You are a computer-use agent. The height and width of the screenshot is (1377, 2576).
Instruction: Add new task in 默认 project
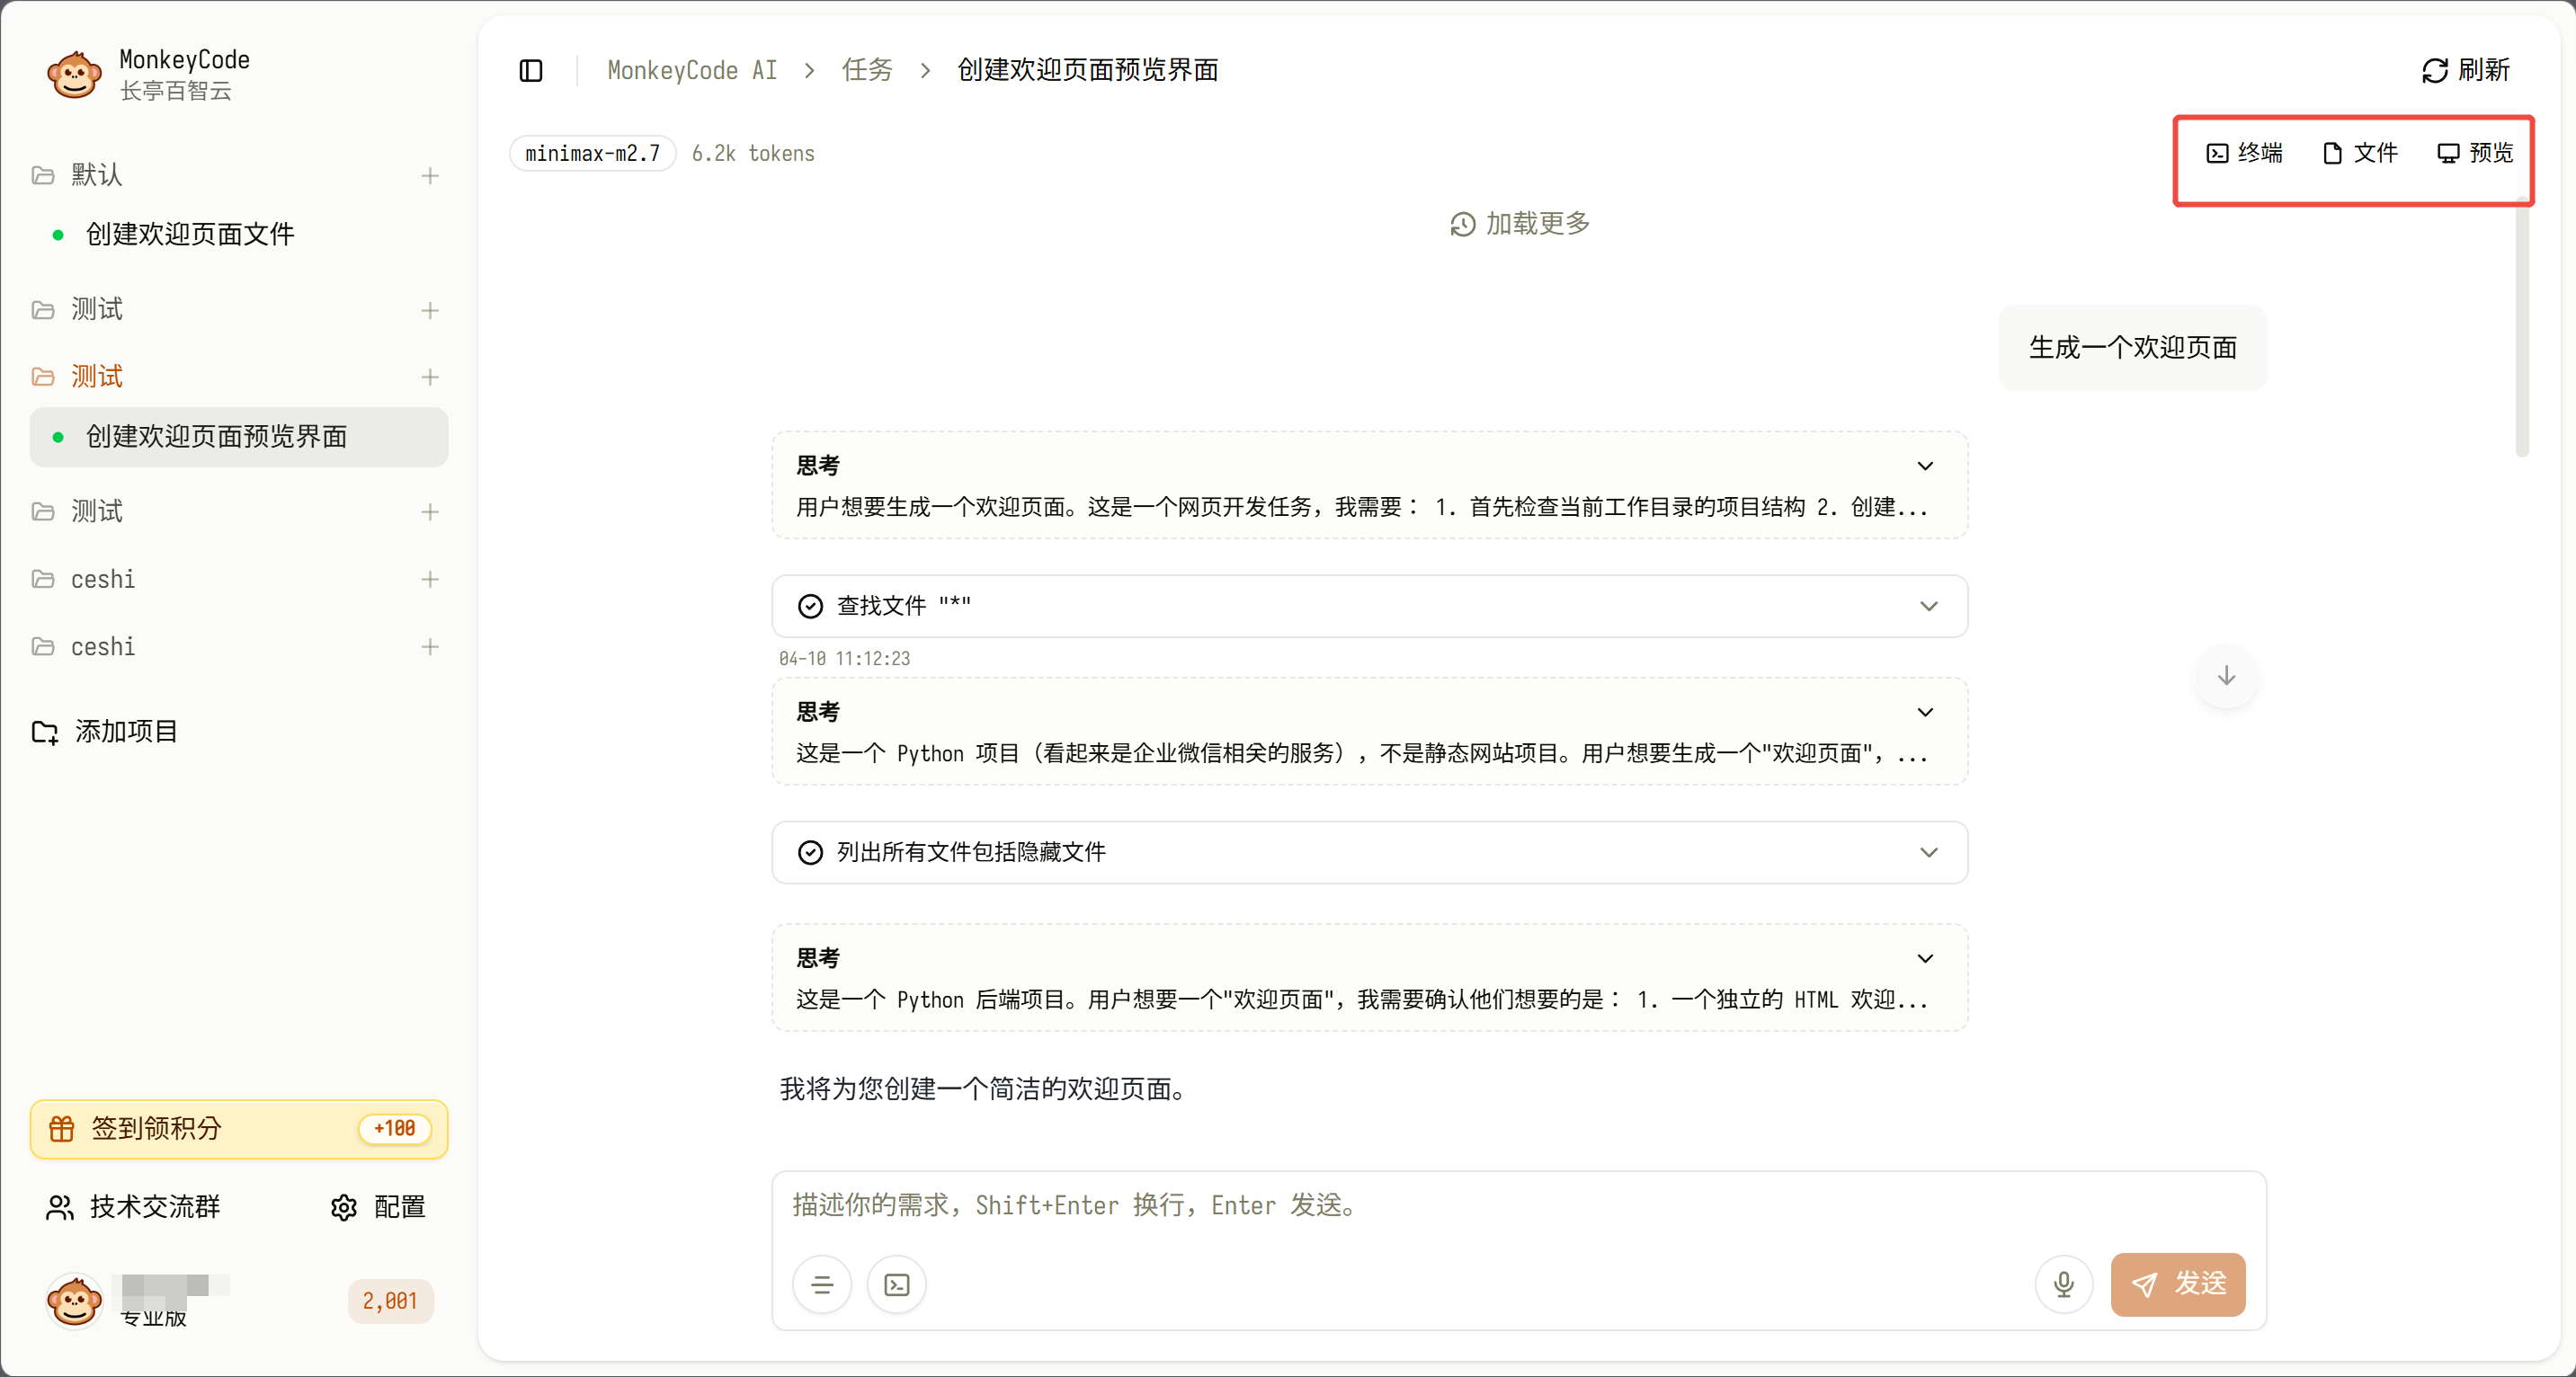tap(430, 176)
